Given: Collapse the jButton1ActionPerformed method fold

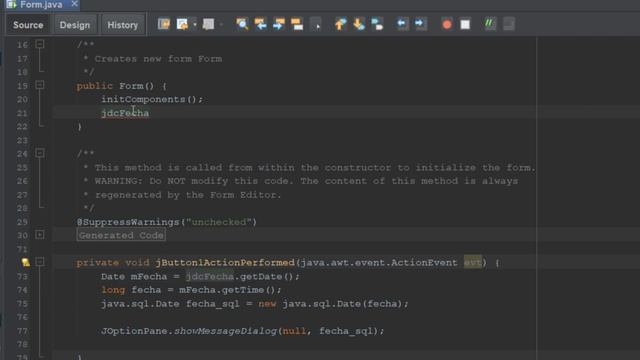Looking at the screenshot, I should [40, 262].
